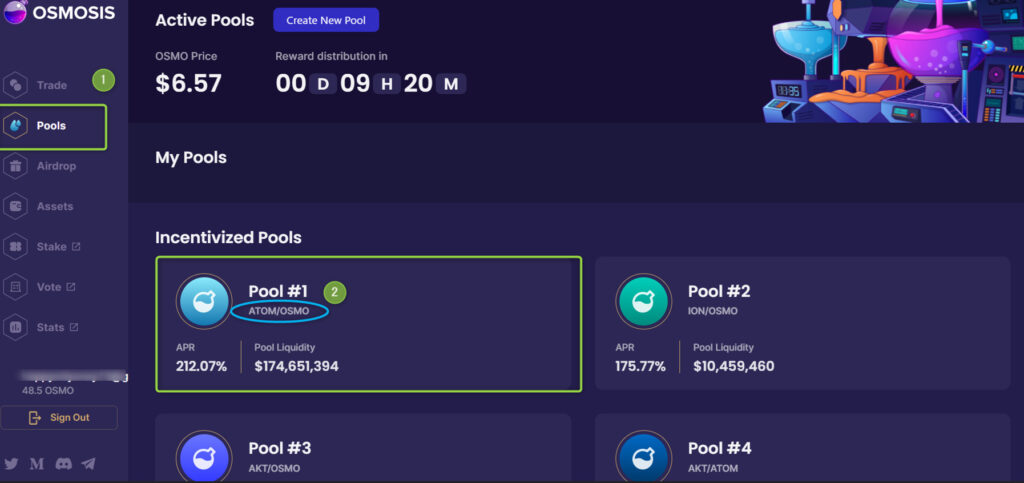The width and height of the screenshot is (1024, 483).
Task: Select Pool #3 AKT/OSMO card
Action: (x=363, y=448)
